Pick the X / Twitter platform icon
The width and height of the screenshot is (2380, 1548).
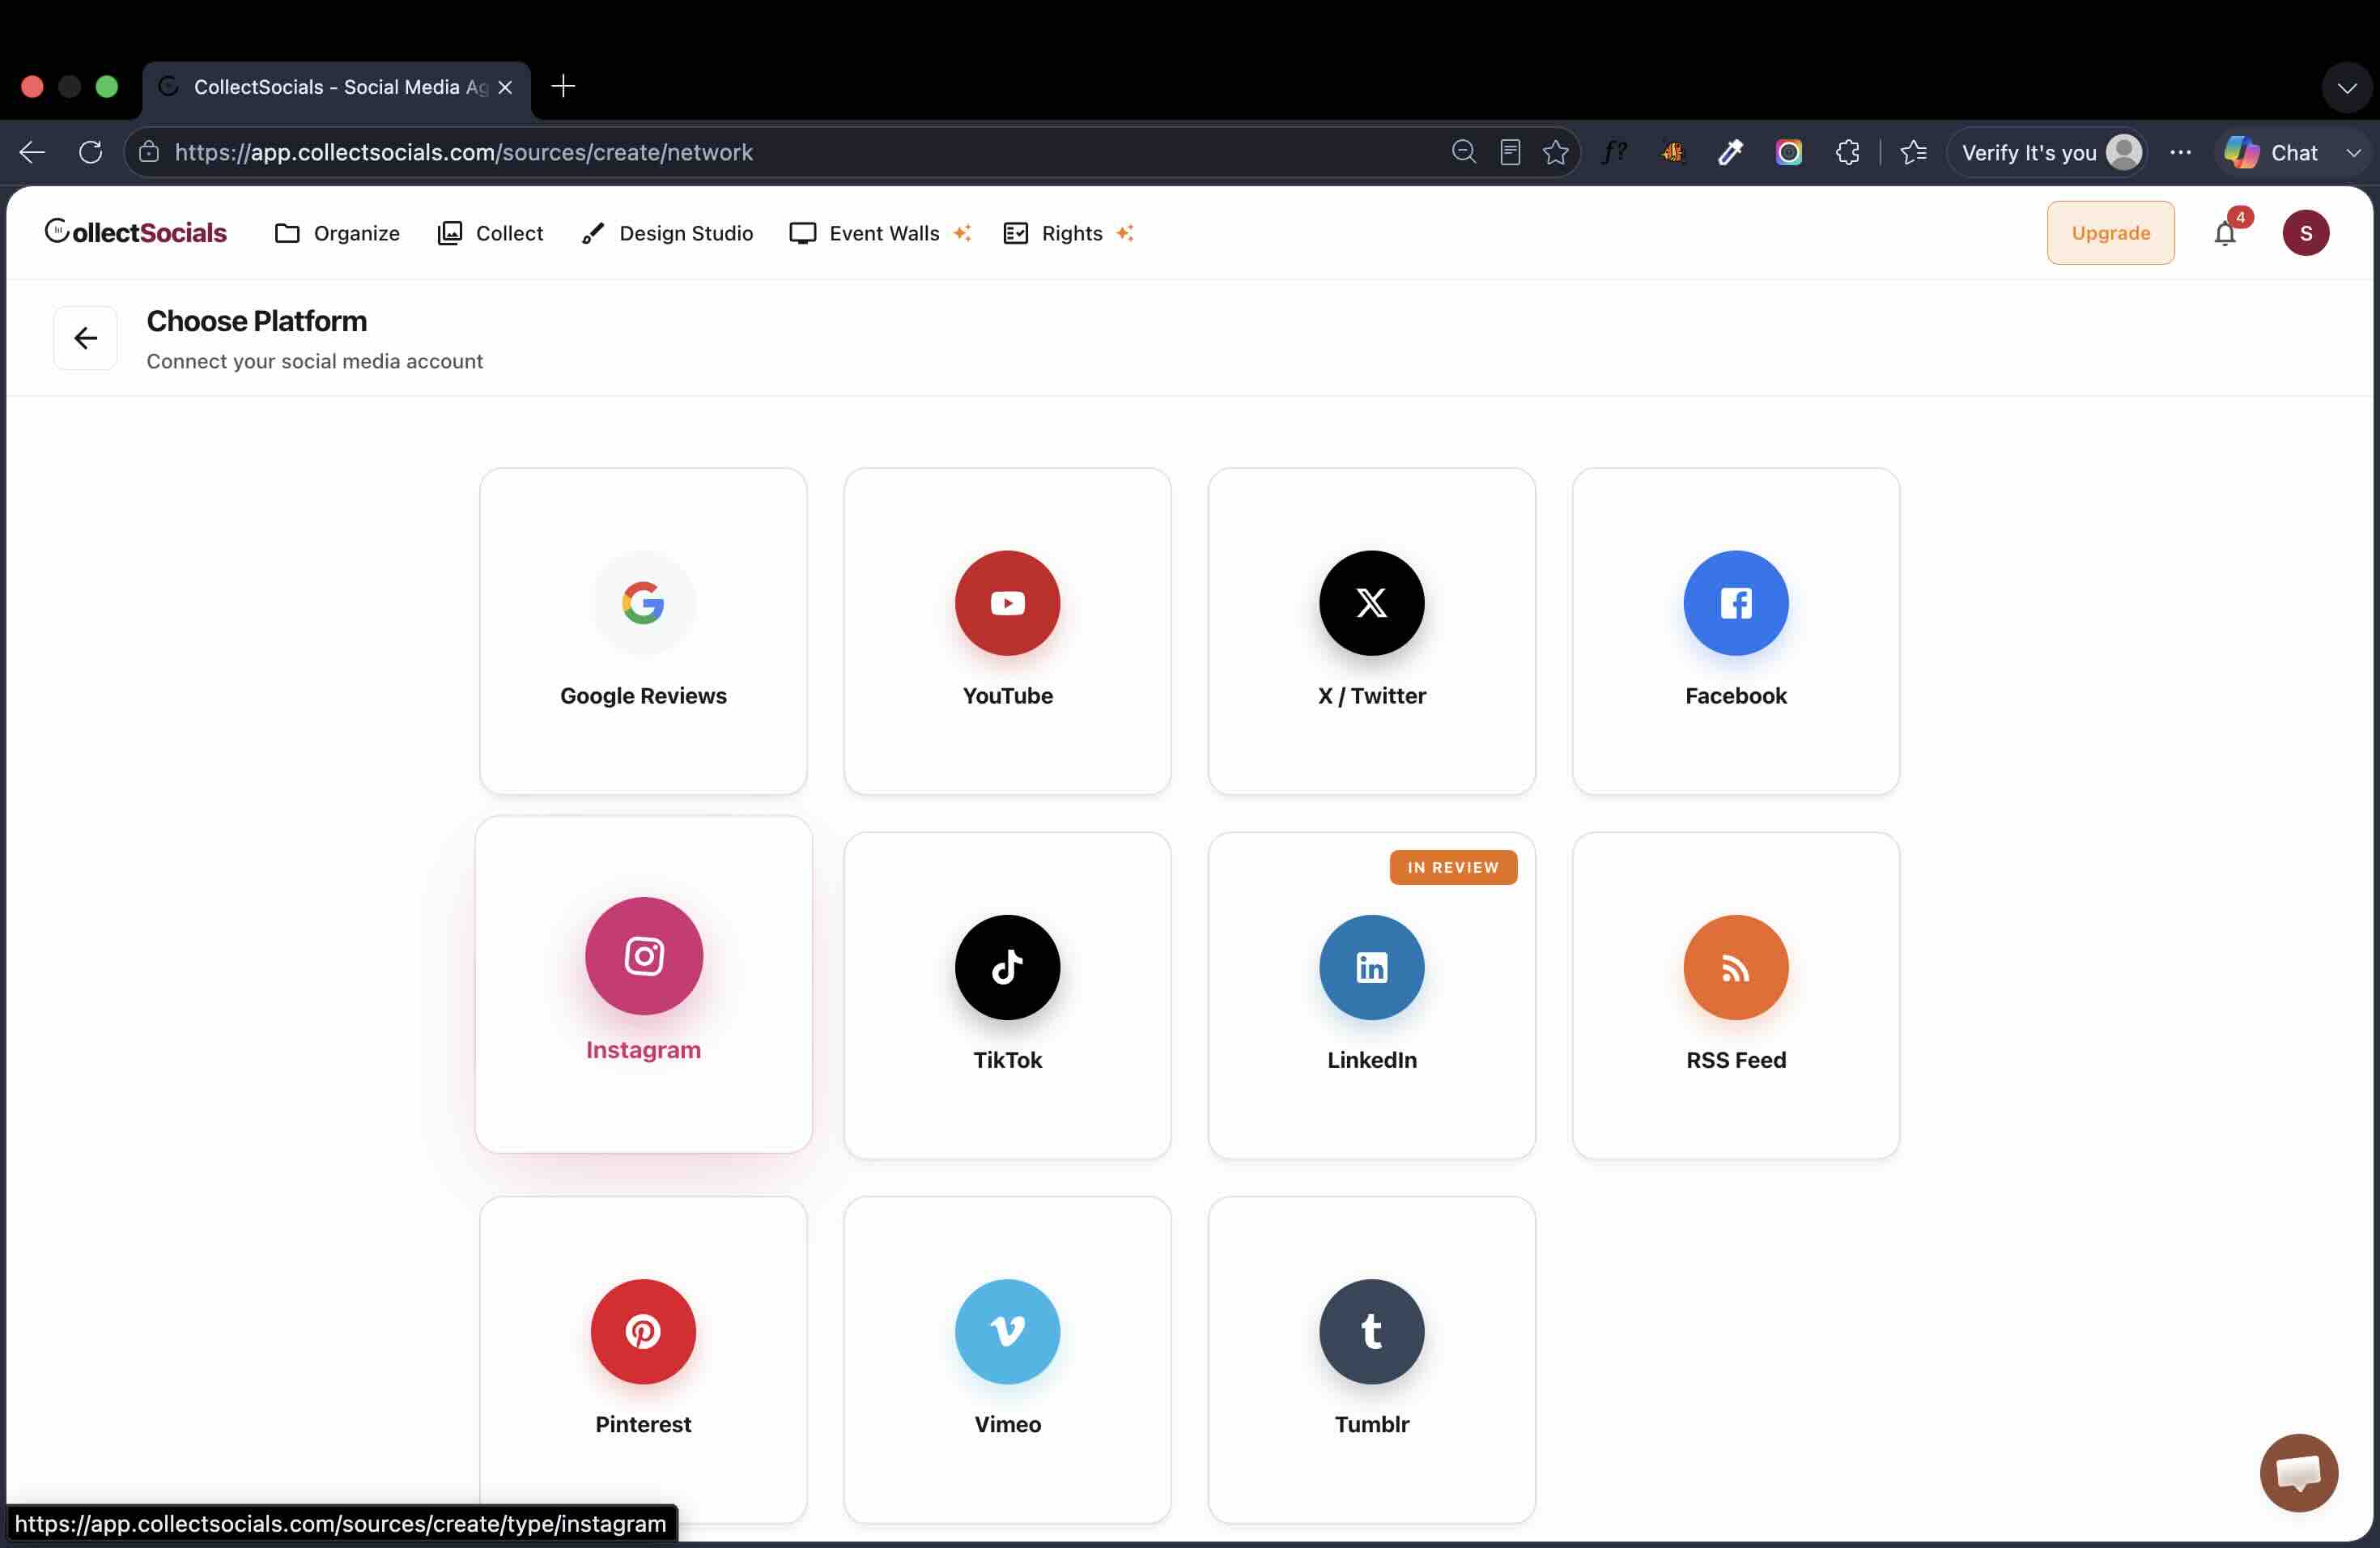[1371, 603]
